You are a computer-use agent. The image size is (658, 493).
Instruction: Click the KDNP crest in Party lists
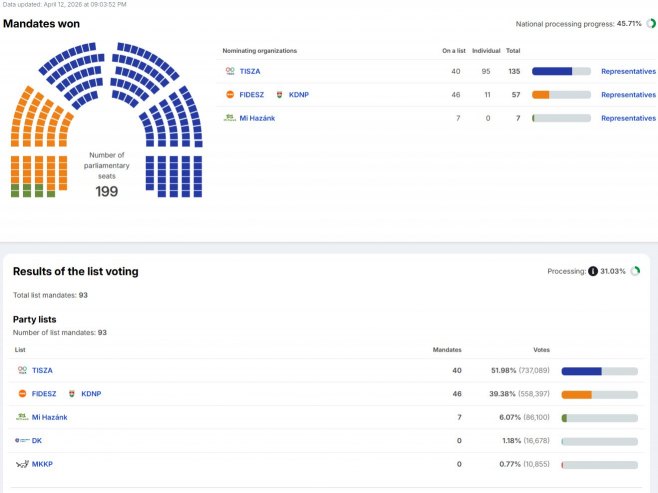tap(71, 394)
